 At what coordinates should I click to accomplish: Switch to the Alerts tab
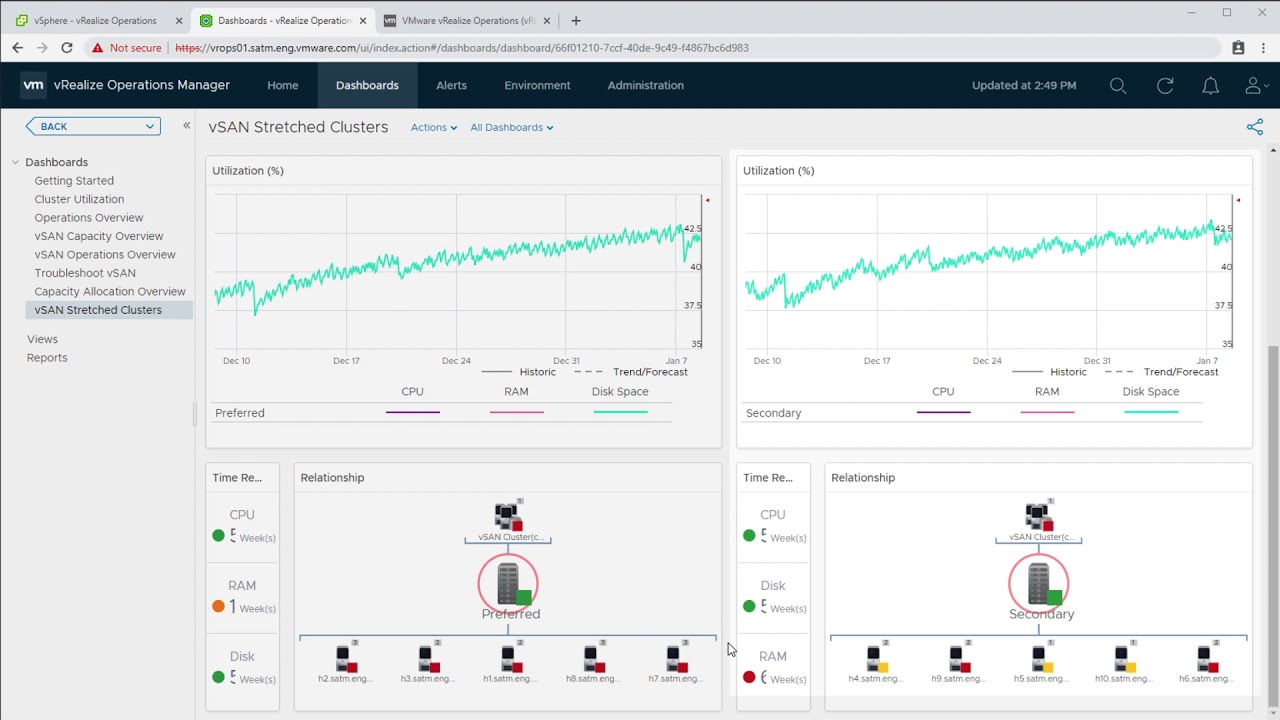(451, 86)
